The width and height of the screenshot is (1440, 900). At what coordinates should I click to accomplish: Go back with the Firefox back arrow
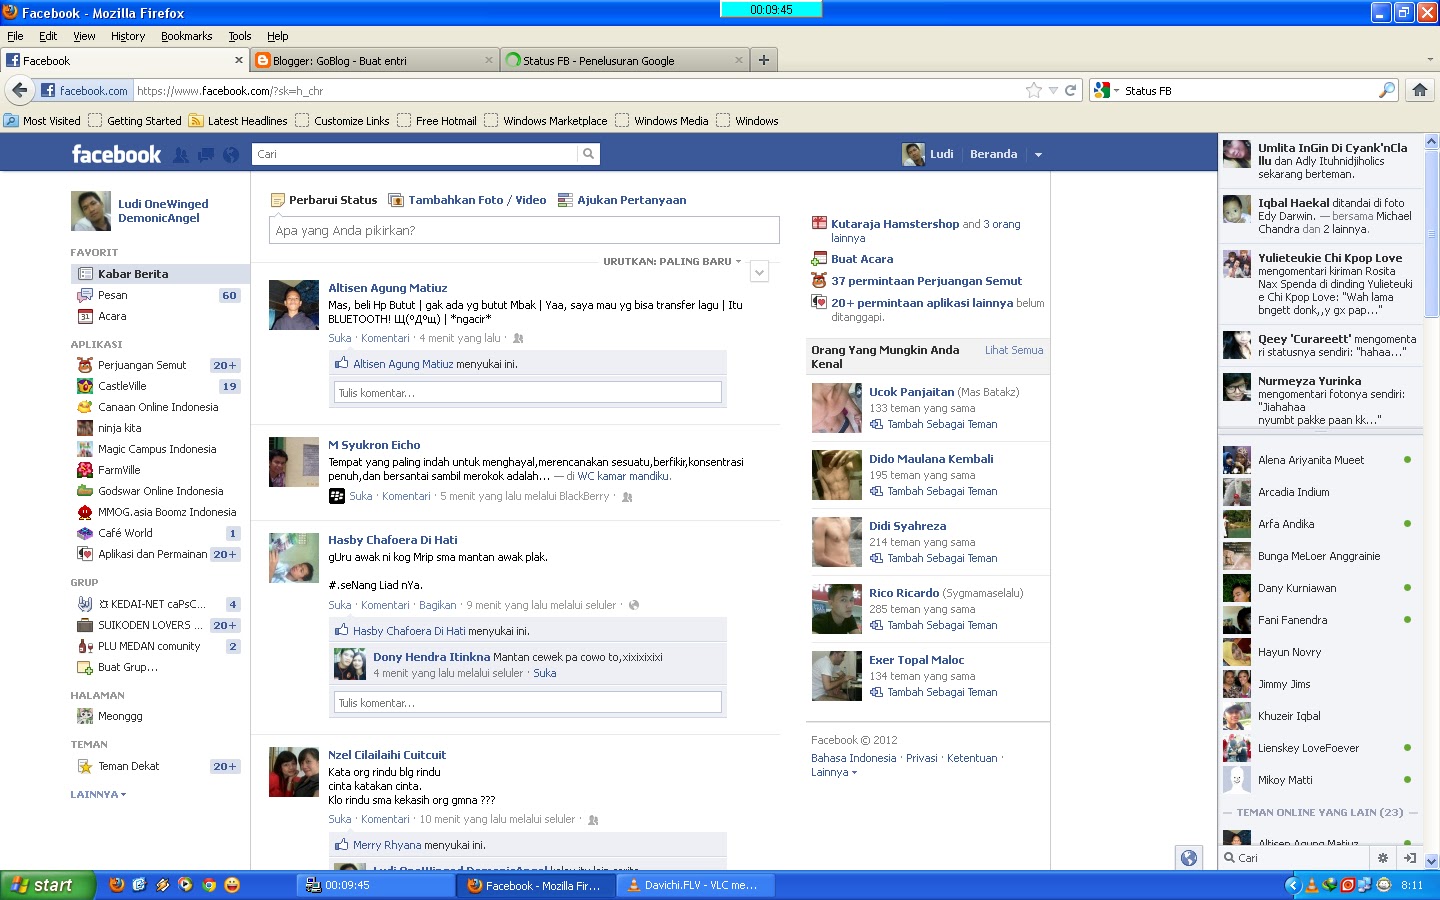[x=19, y=91]
